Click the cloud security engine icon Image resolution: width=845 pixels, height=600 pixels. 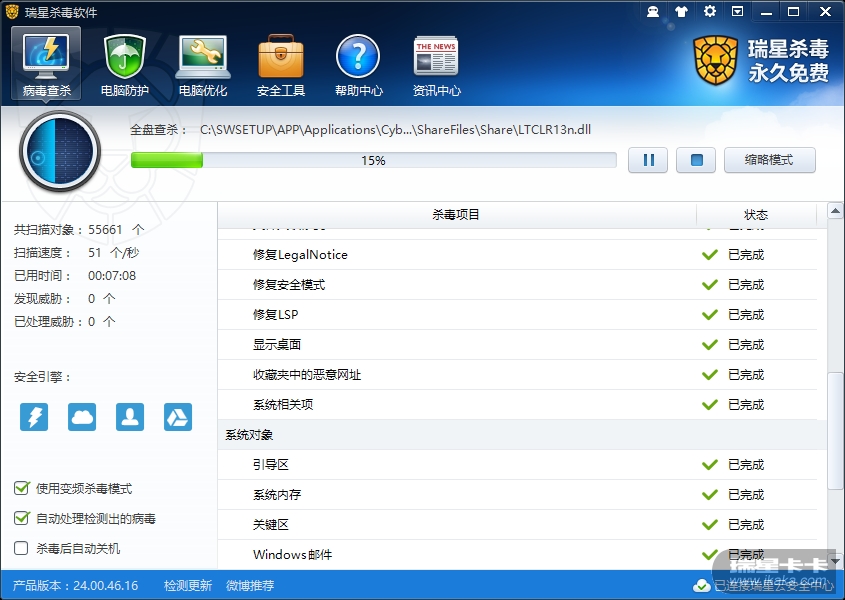click(82, 417)
